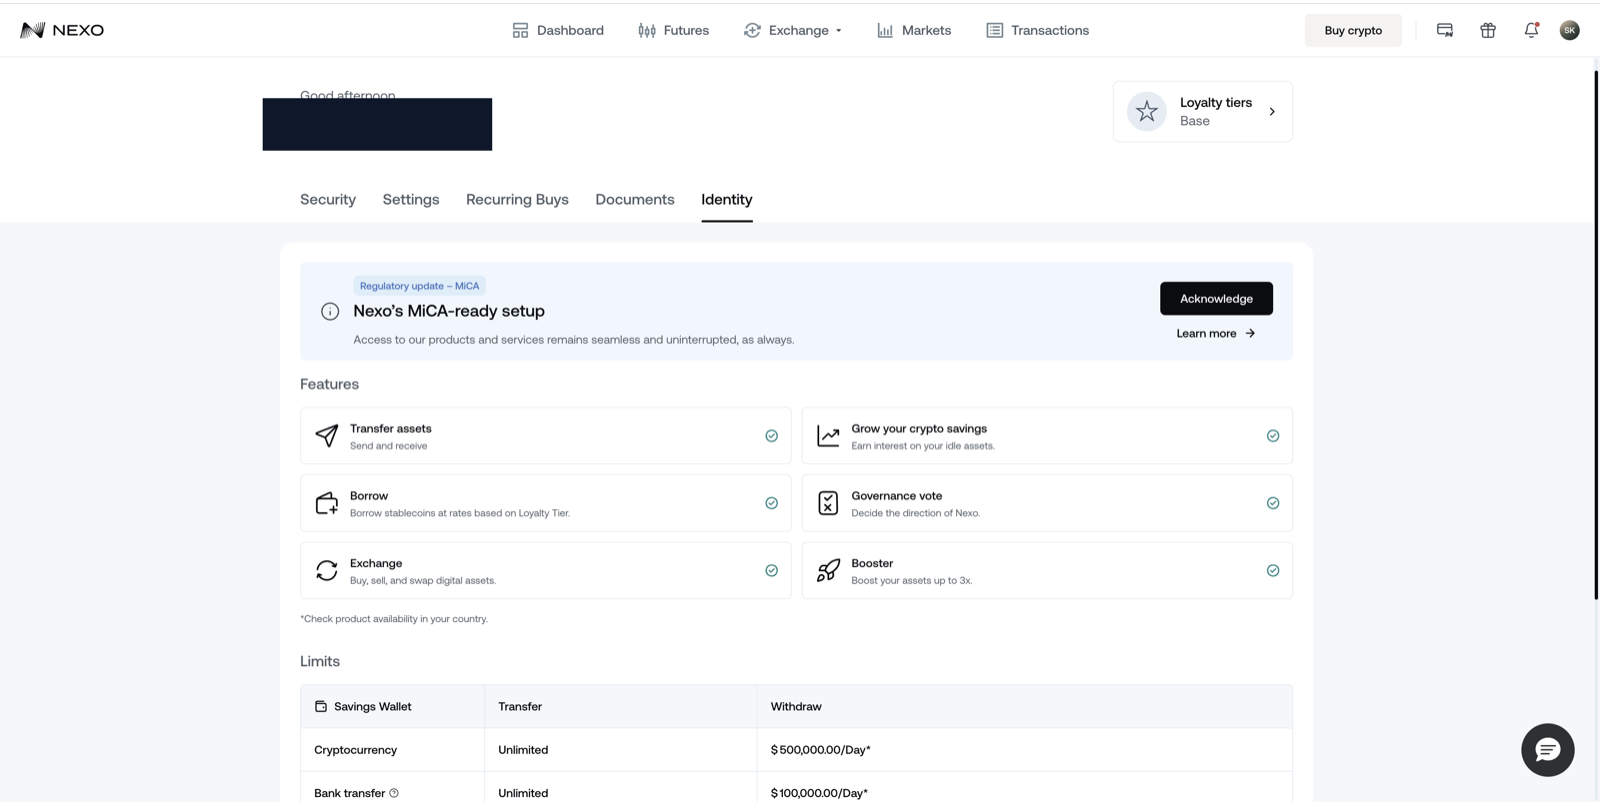Click the crypto savings chart icon
The width and height of the screenshot is (1600, 802).
(x=828, y=435)
